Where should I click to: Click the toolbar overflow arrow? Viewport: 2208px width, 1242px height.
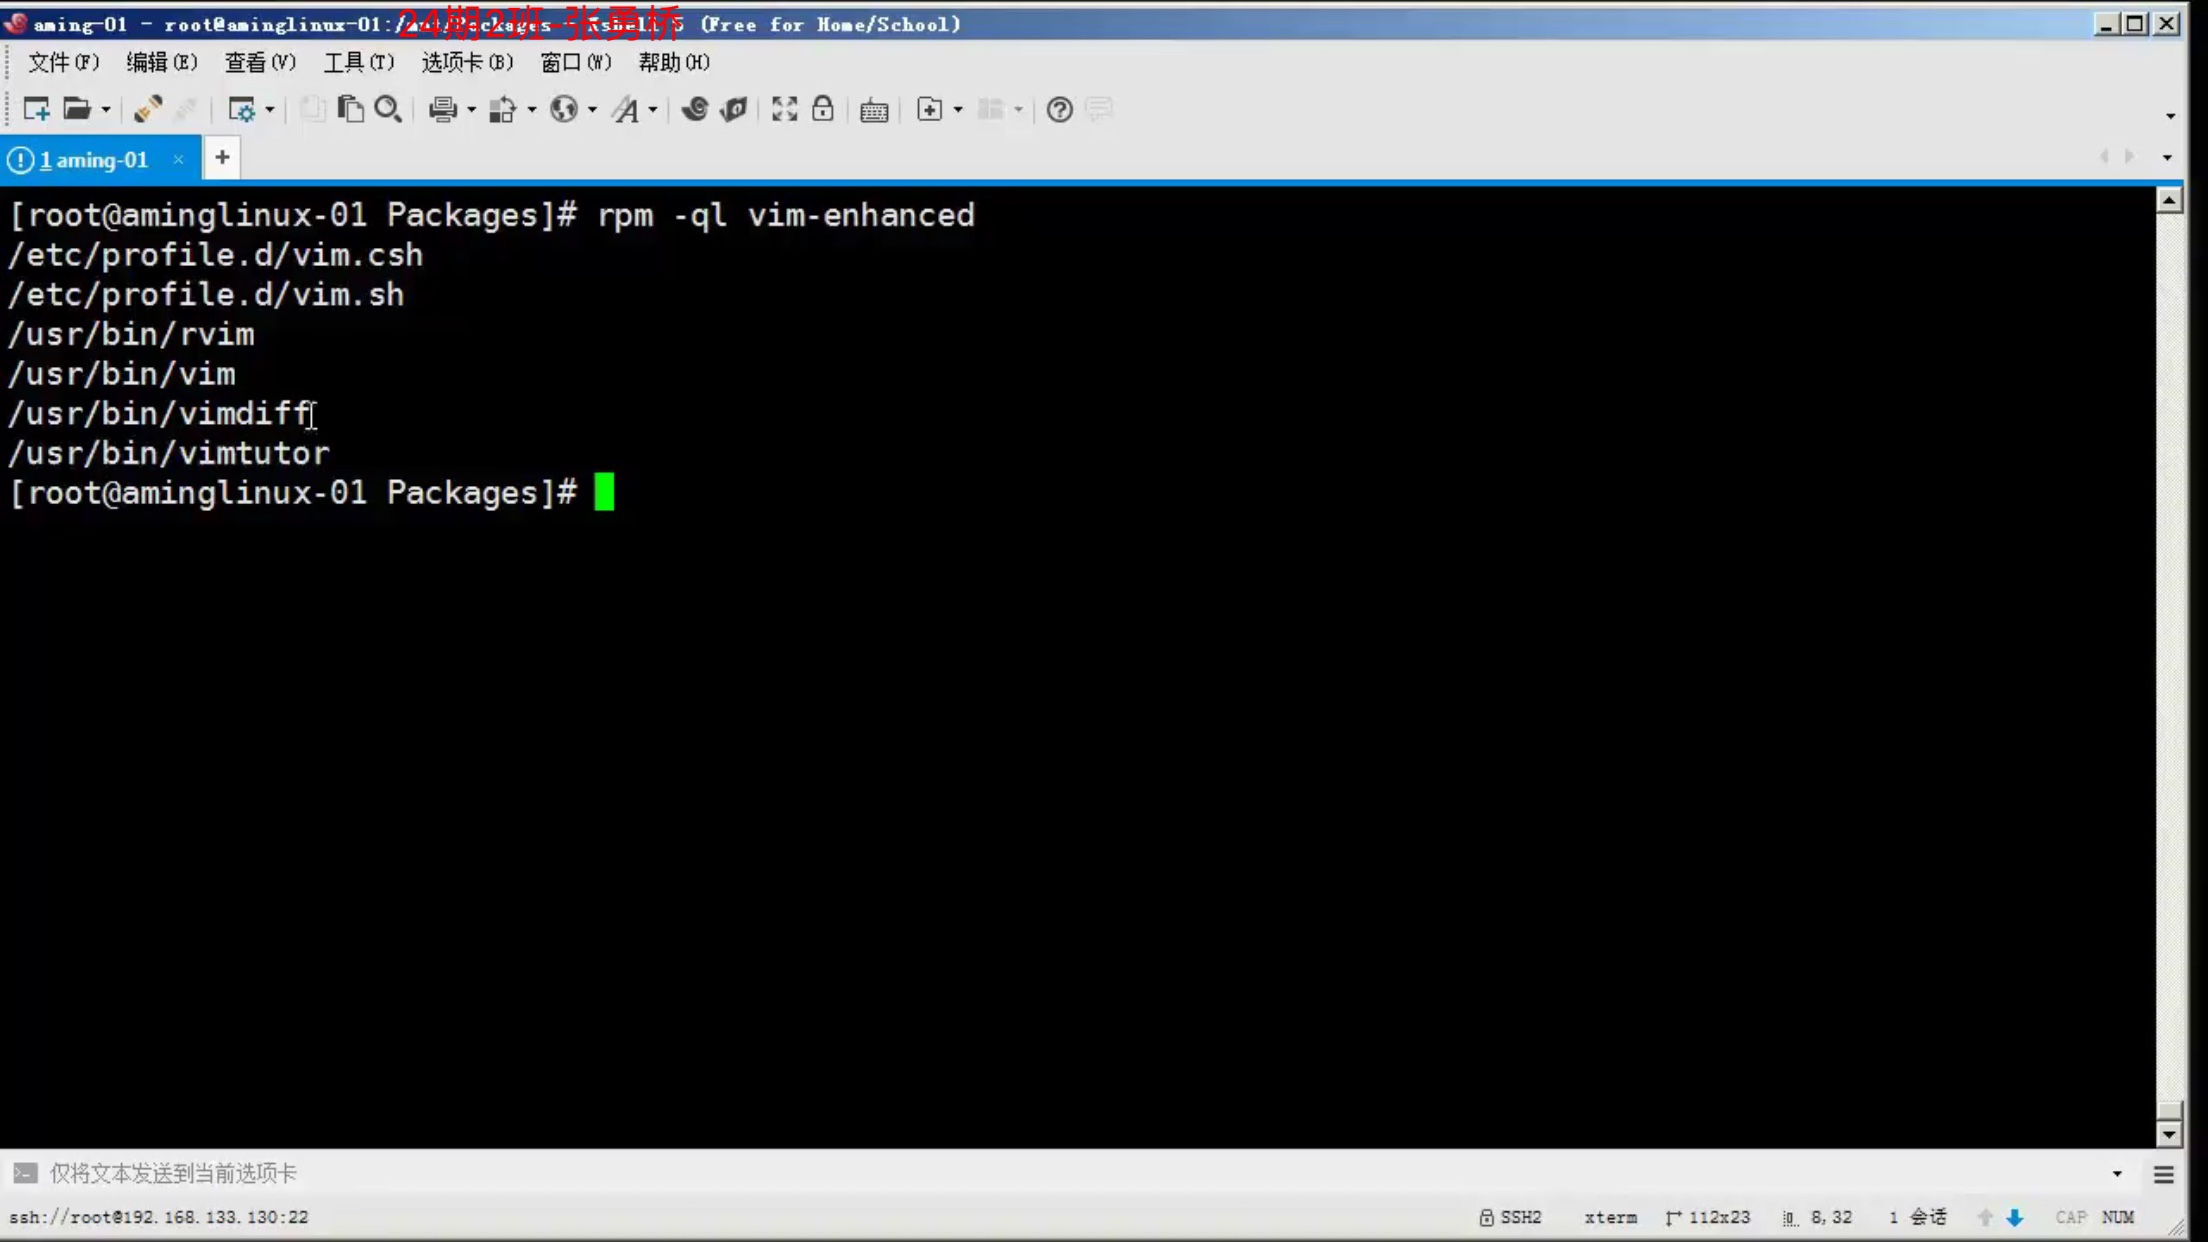[x=2170, y=116]
